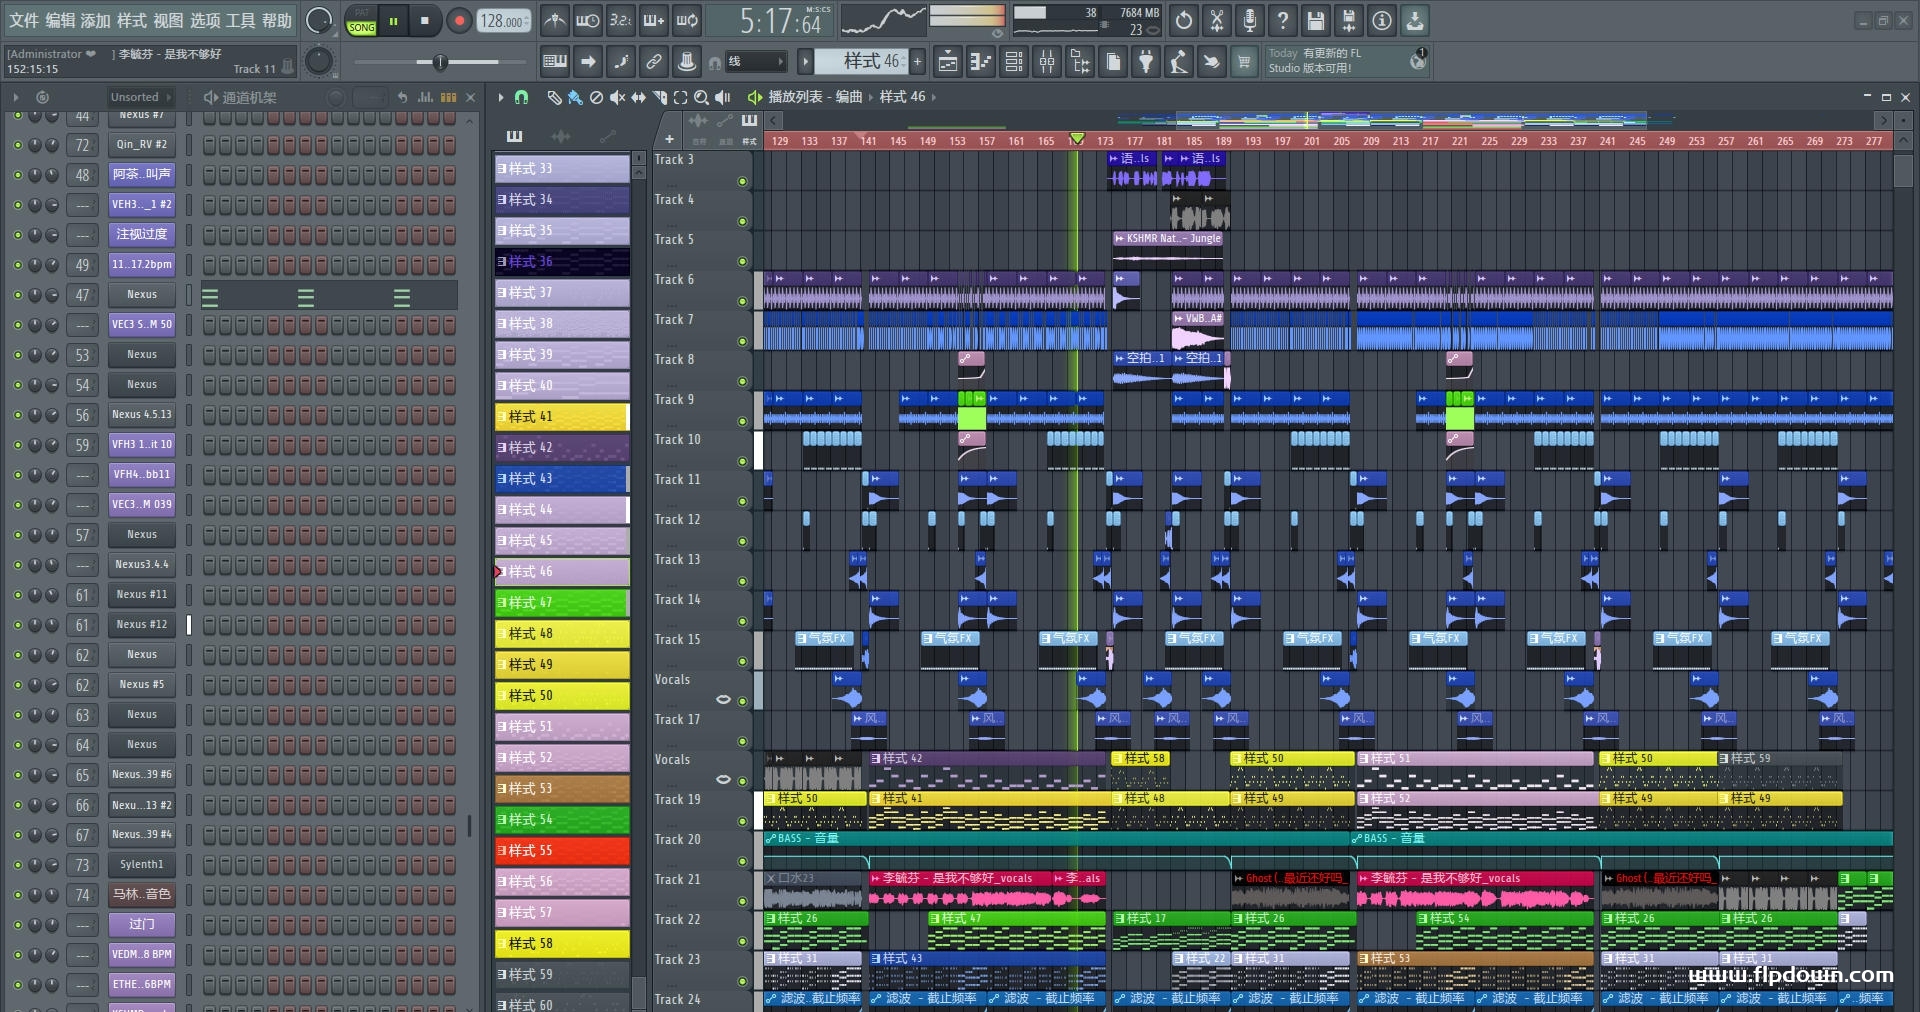Click the microphone recording icon
The image size is (1920, 1012).
point(1249,21)
